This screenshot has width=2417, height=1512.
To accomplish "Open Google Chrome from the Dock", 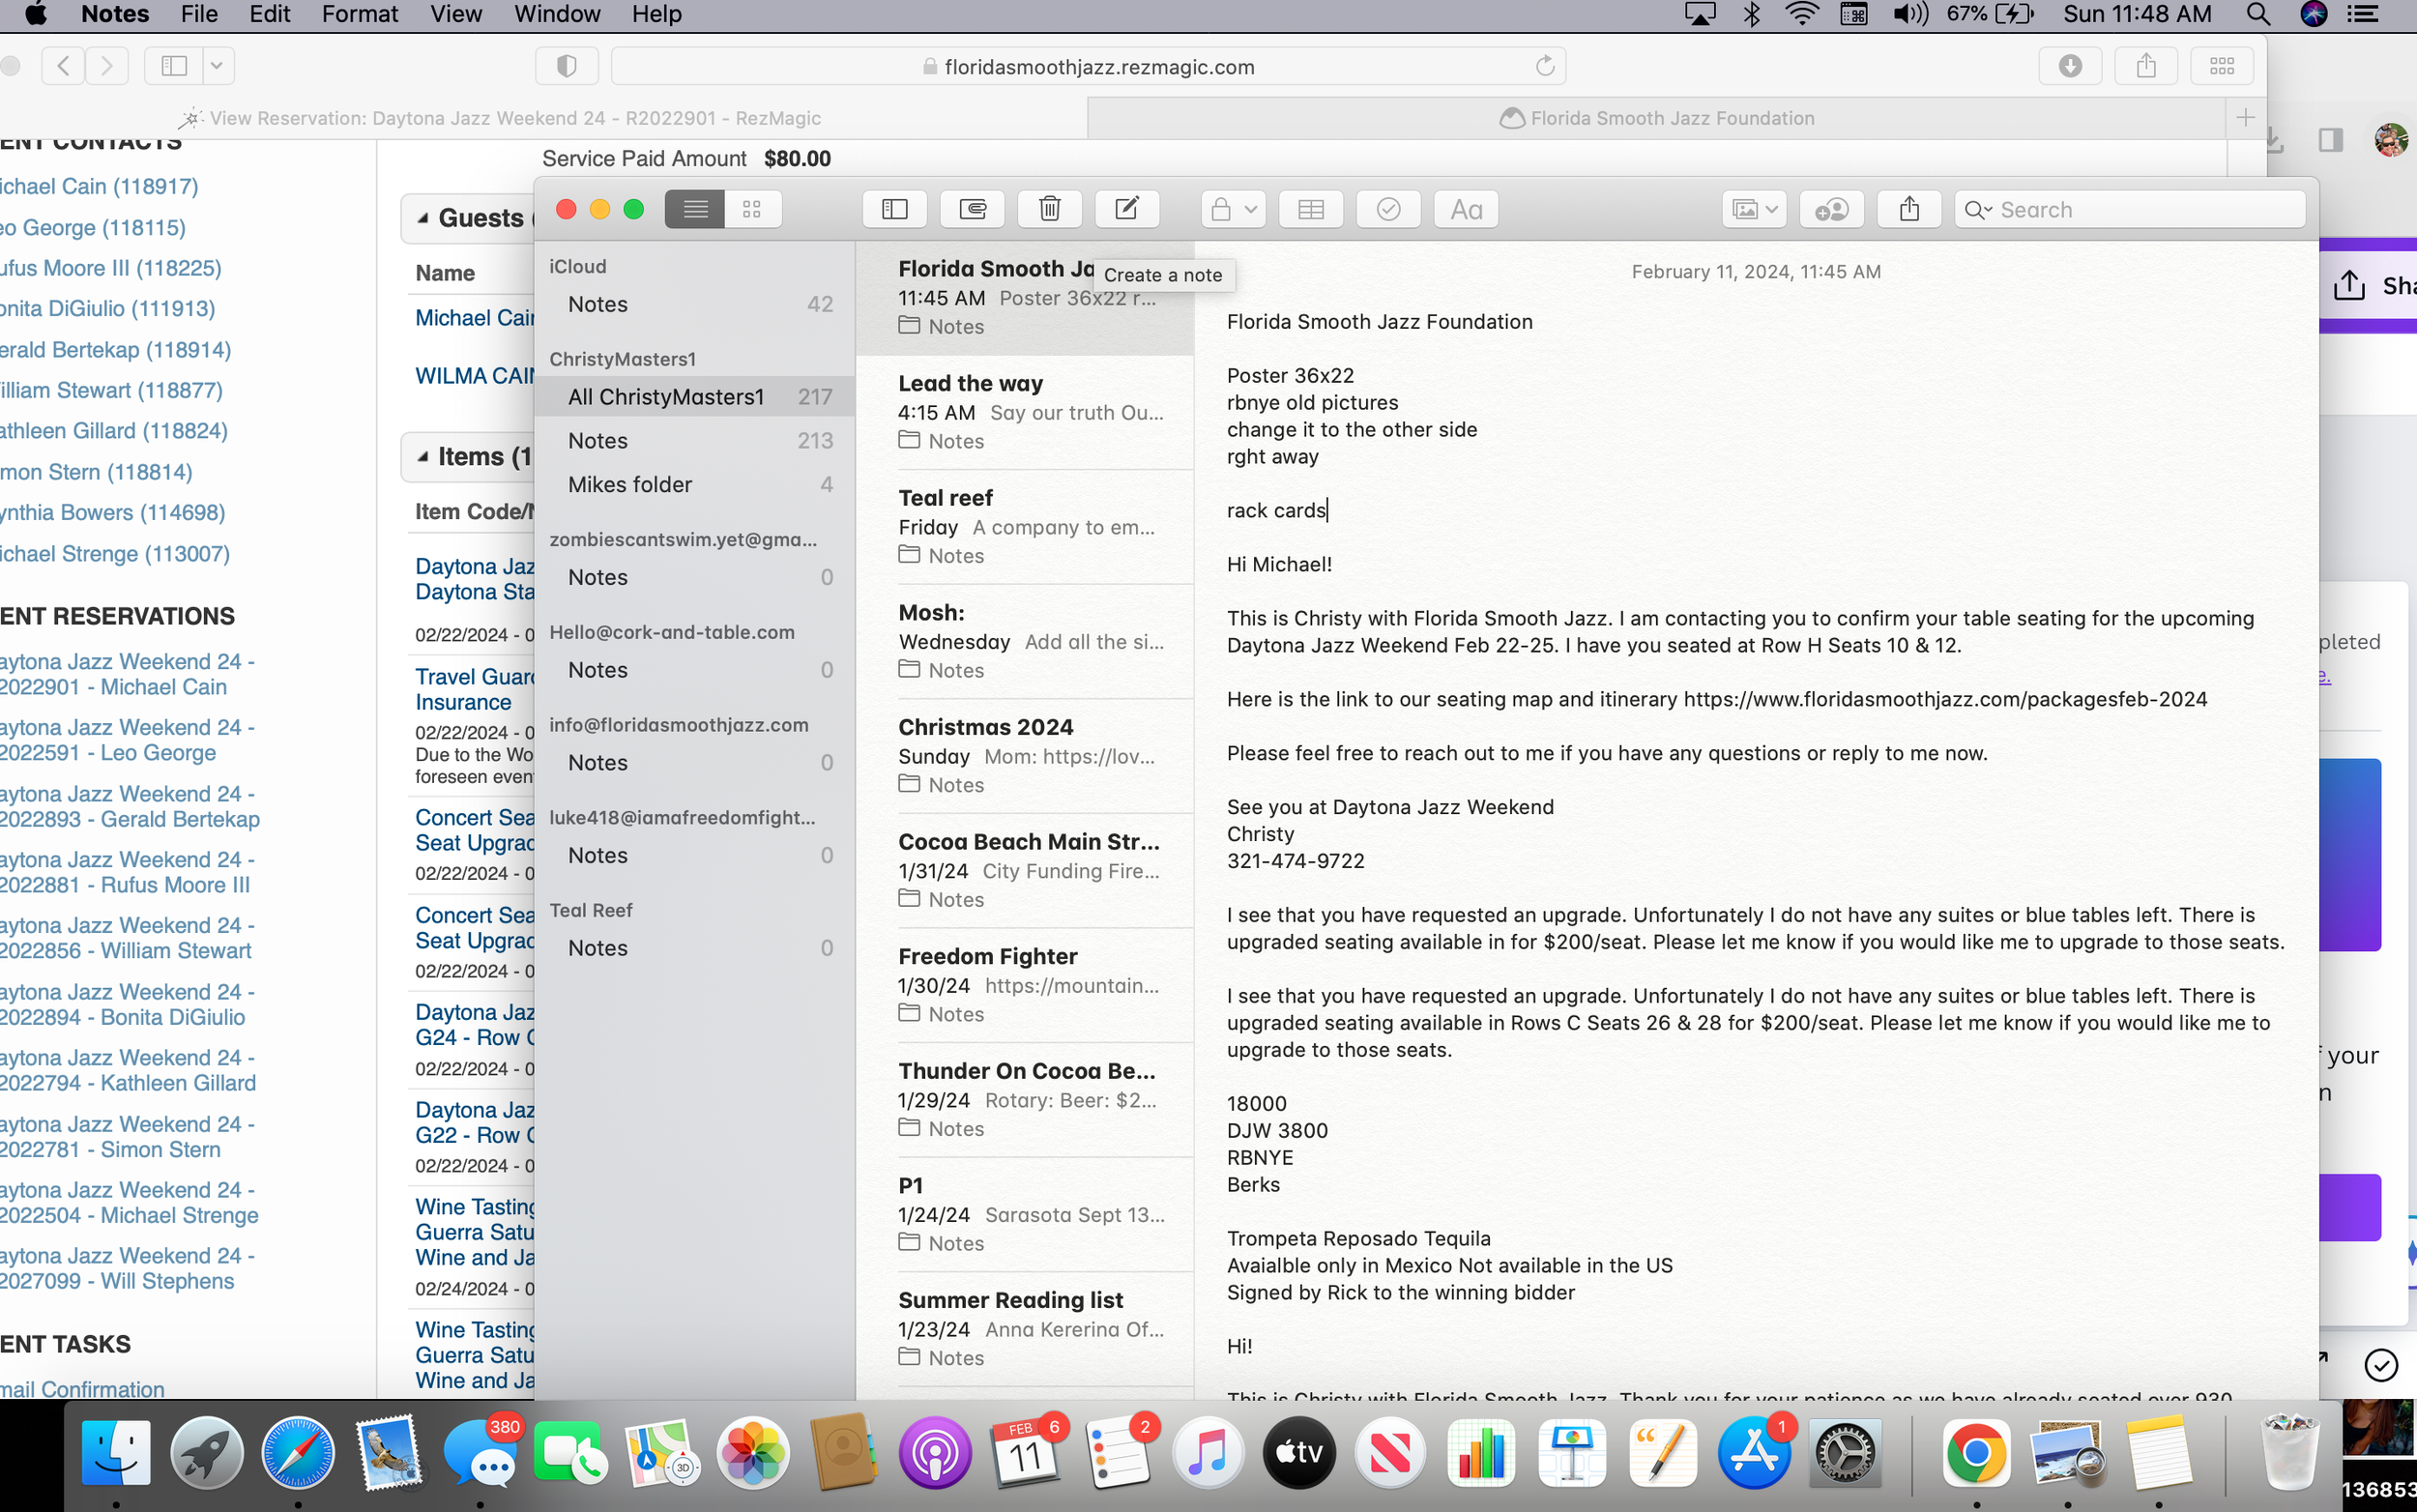I will click(x=1976, y=1452).
